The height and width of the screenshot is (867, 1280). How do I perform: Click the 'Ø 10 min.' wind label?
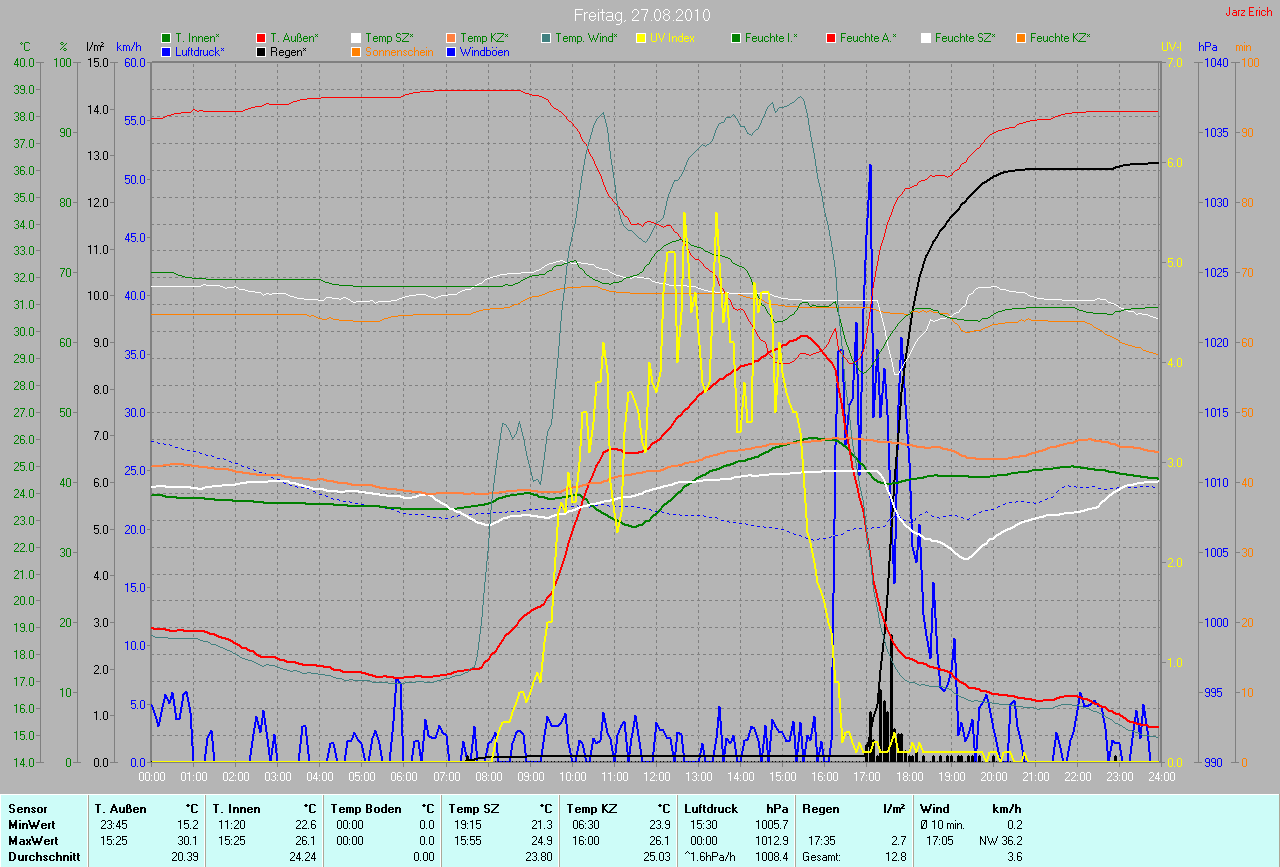coord(944,825)
